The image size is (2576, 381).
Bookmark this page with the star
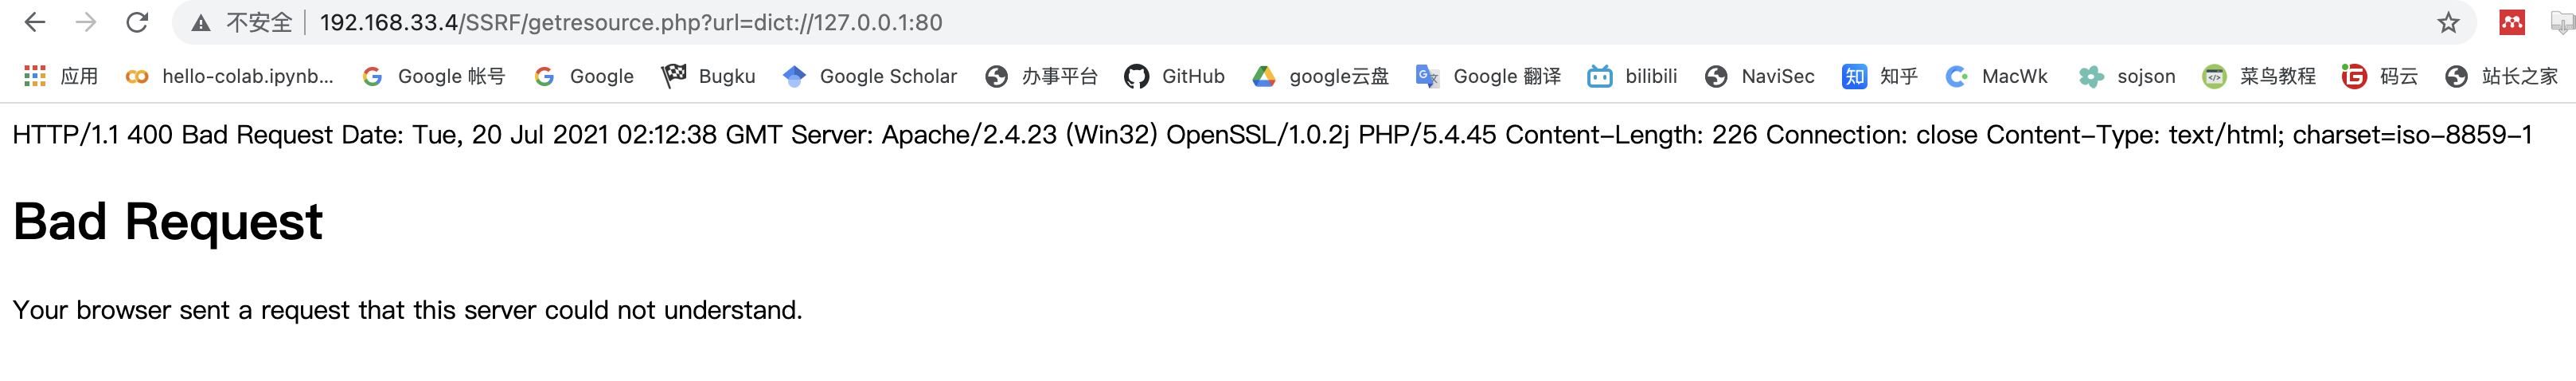coord(2447,22)
